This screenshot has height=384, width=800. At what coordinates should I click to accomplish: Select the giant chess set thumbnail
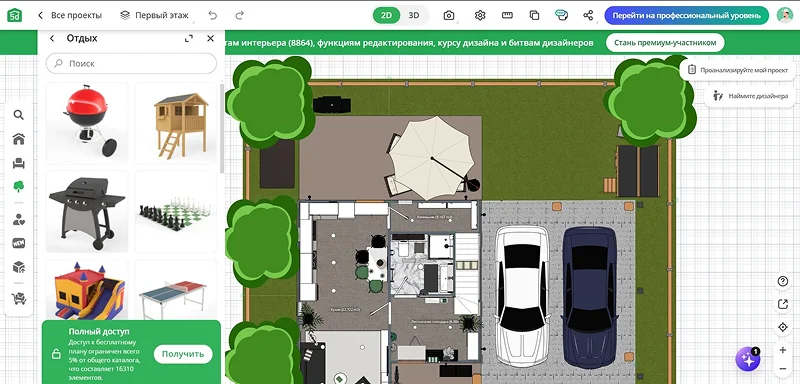pos(176,212)
